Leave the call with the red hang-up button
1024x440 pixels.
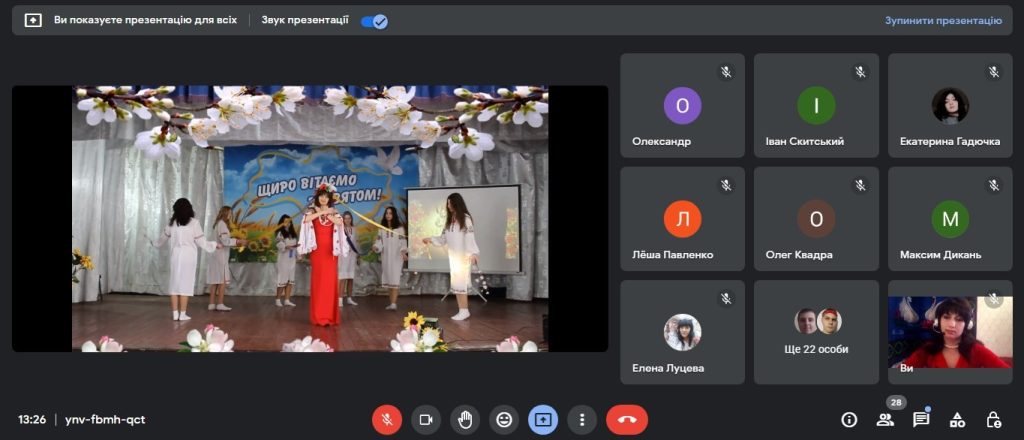click(x=627, y=419)
